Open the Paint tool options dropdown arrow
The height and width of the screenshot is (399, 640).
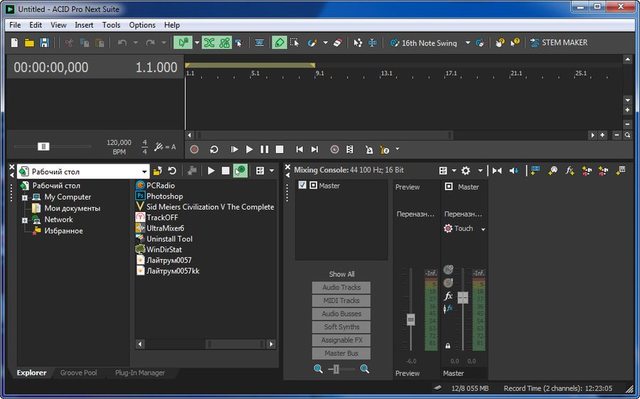(x=325, y=42)
